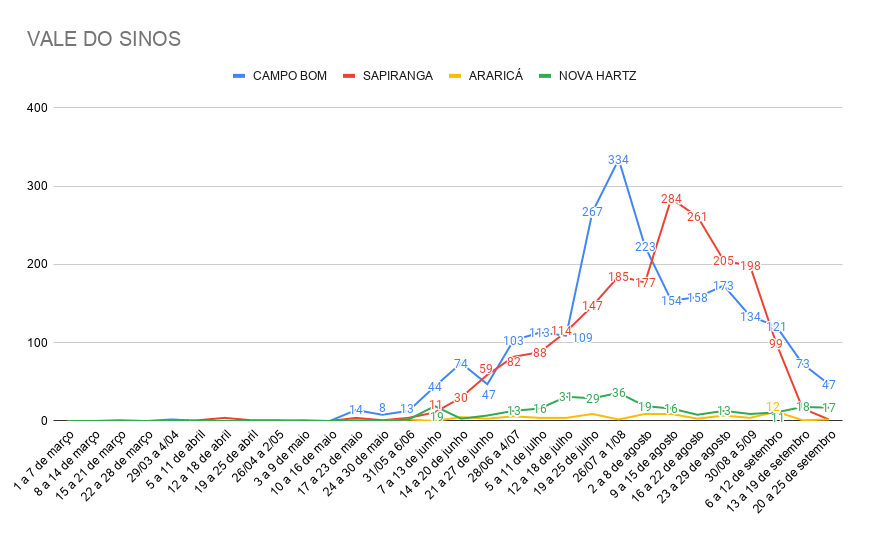Select the CAMPO BOM legend entry
869x538 pixels.
tap(280, 76)
